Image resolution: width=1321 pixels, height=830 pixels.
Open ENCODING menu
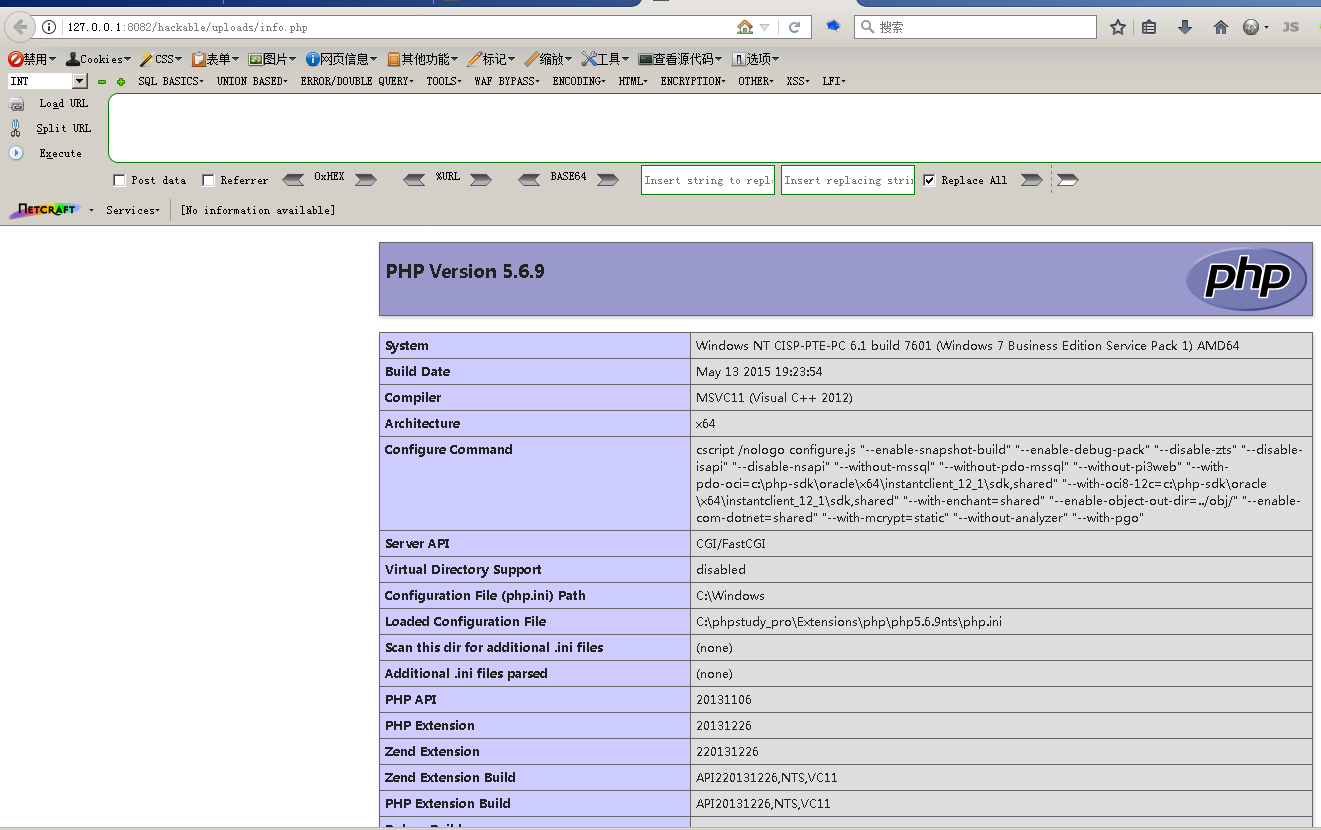click(579, 81)
